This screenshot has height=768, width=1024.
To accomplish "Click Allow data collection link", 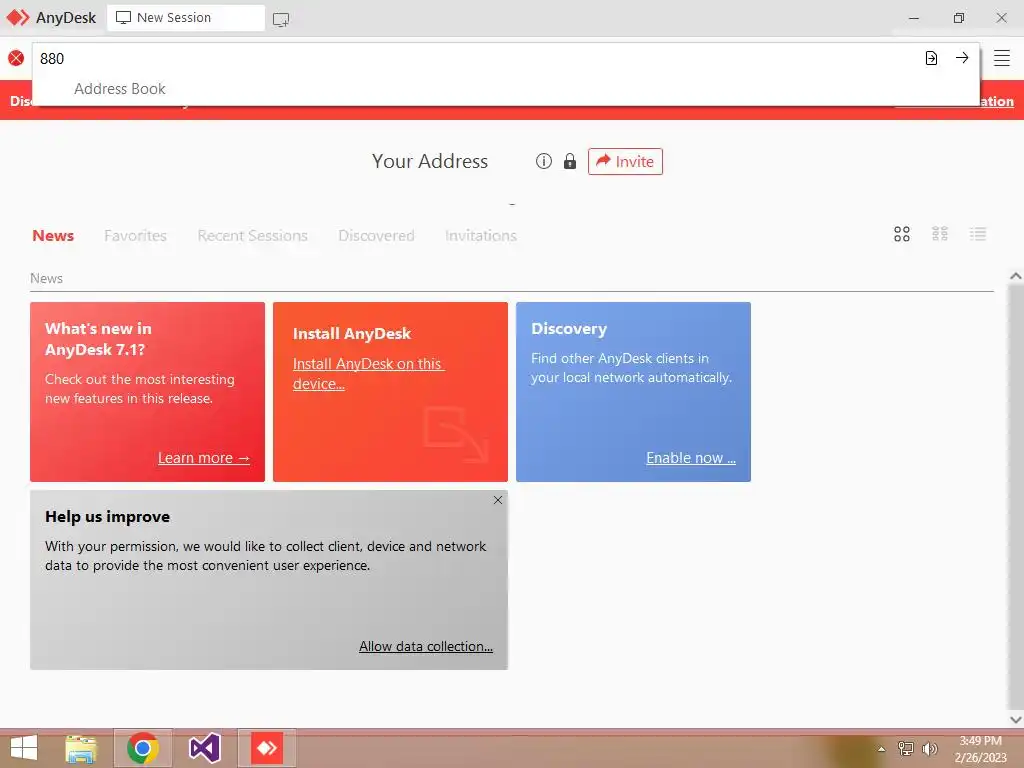I will [x=426, y=646].
